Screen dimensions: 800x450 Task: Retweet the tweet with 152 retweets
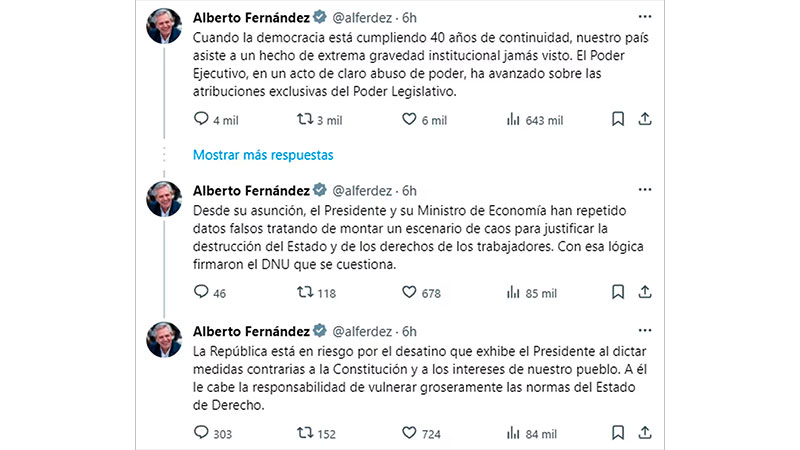click(x=306, y=432)
